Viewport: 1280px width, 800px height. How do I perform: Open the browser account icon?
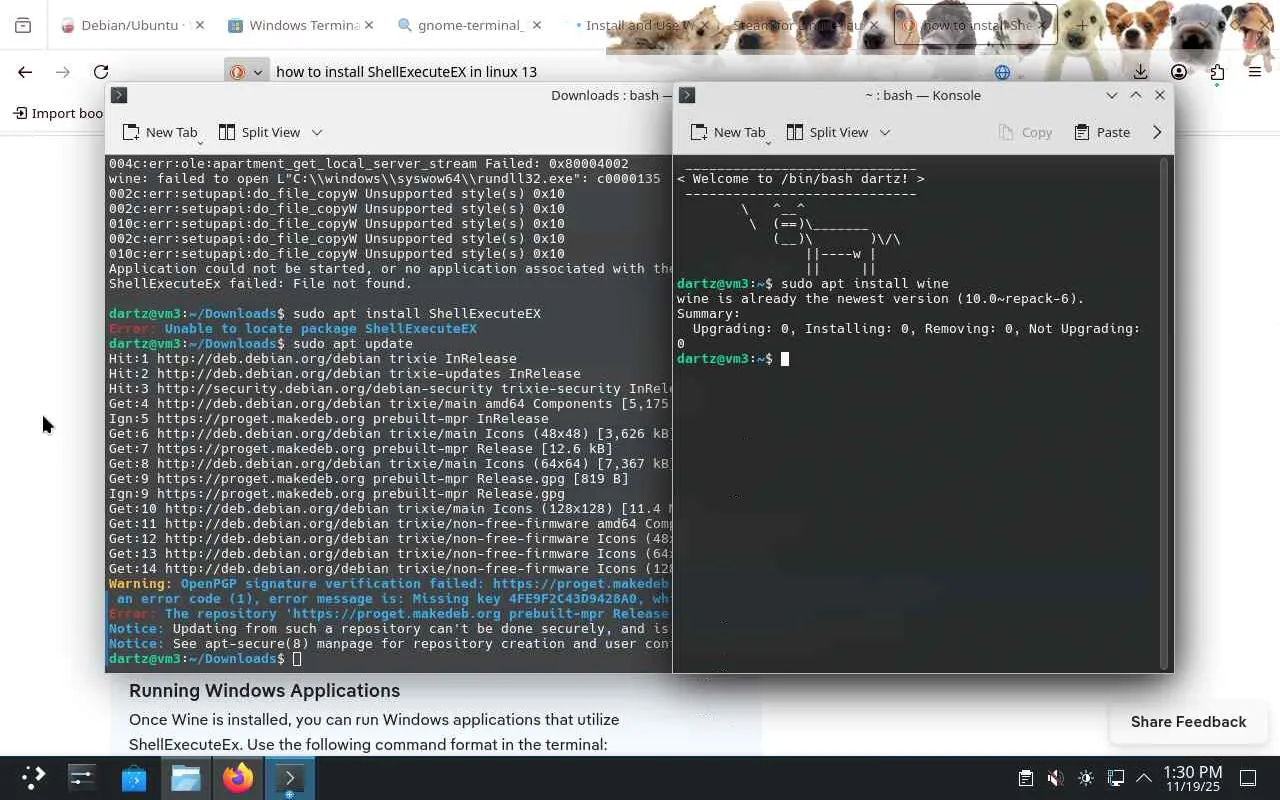coord(1179,72)
